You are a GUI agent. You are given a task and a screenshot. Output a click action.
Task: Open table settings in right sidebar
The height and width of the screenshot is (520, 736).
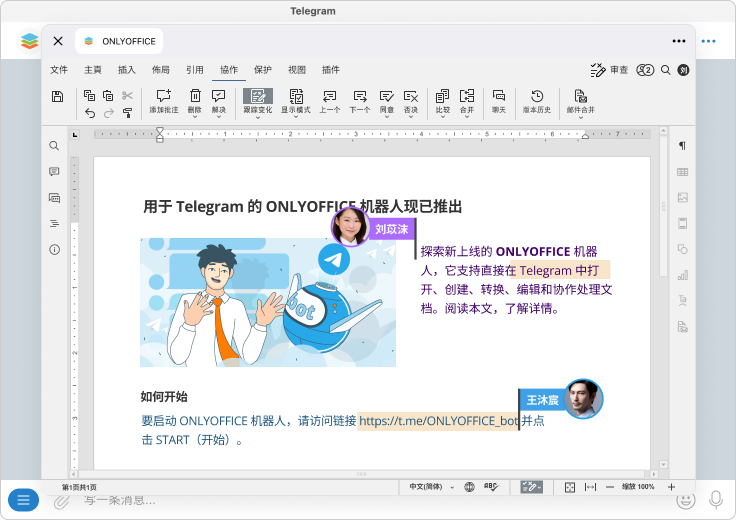click(x=682, y=172)
